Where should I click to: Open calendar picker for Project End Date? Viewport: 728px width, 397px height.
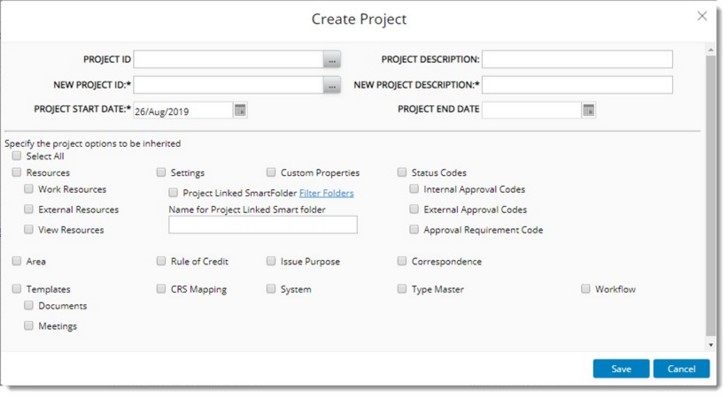pyautogui.click(x=588, y=111)
